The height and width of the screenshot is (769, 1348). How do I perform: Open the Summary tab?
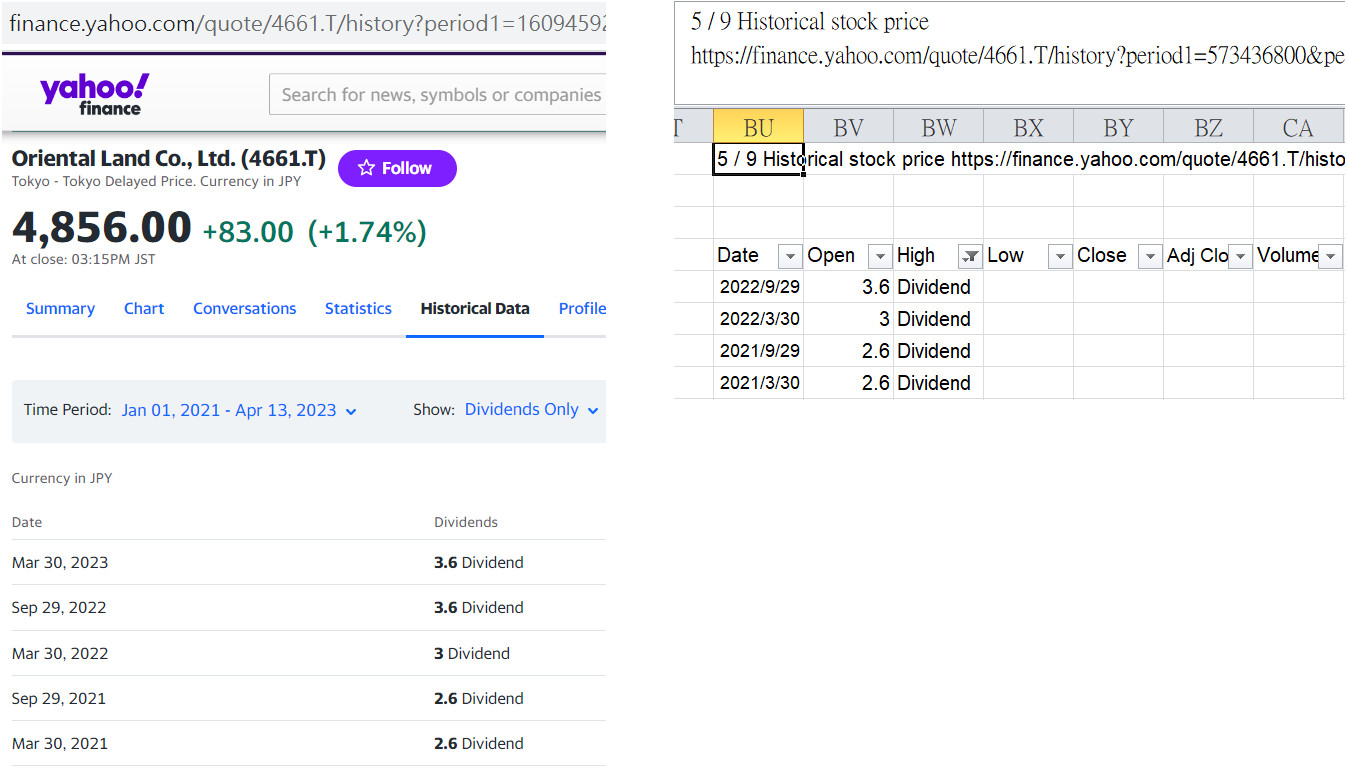point(60,308)
